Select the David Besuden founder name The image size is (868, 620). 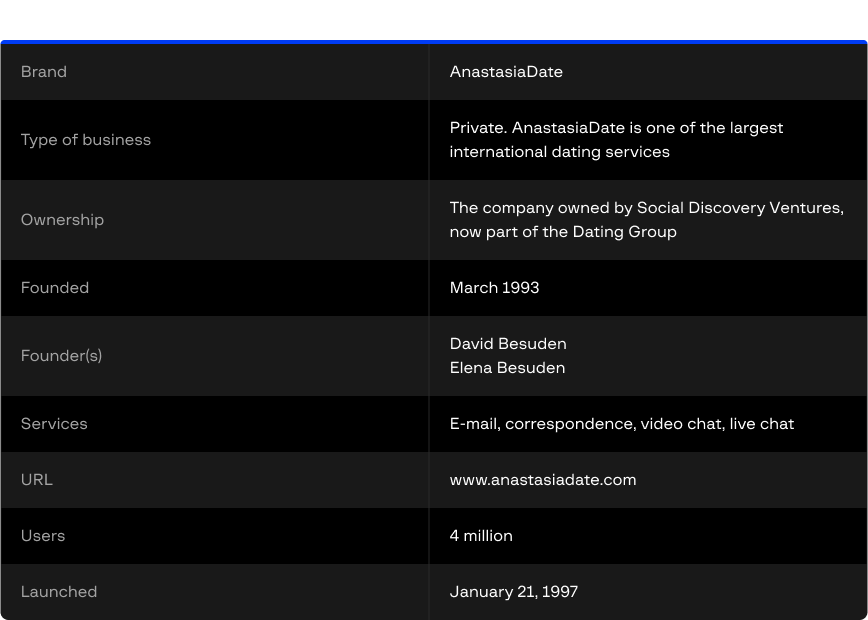click(508, 344)
